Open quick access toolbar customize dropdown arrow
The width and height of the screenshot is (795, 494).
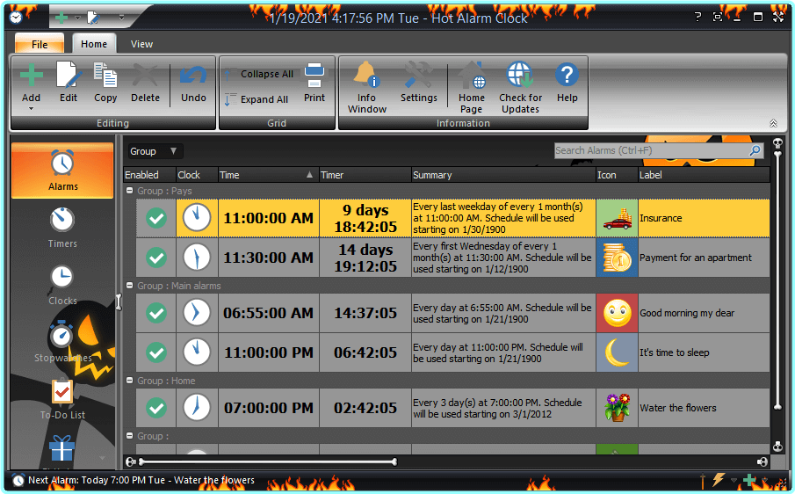pos(122,18)
